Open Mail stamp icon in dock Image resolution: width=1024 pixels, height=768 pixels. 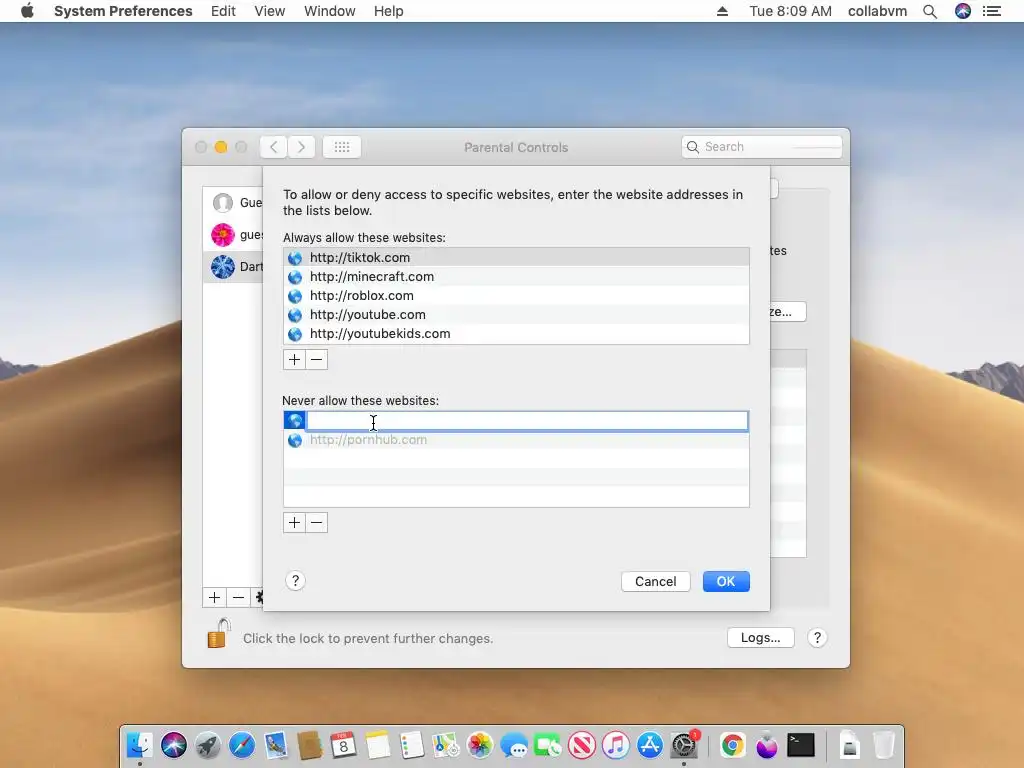[x=276, y=745]
